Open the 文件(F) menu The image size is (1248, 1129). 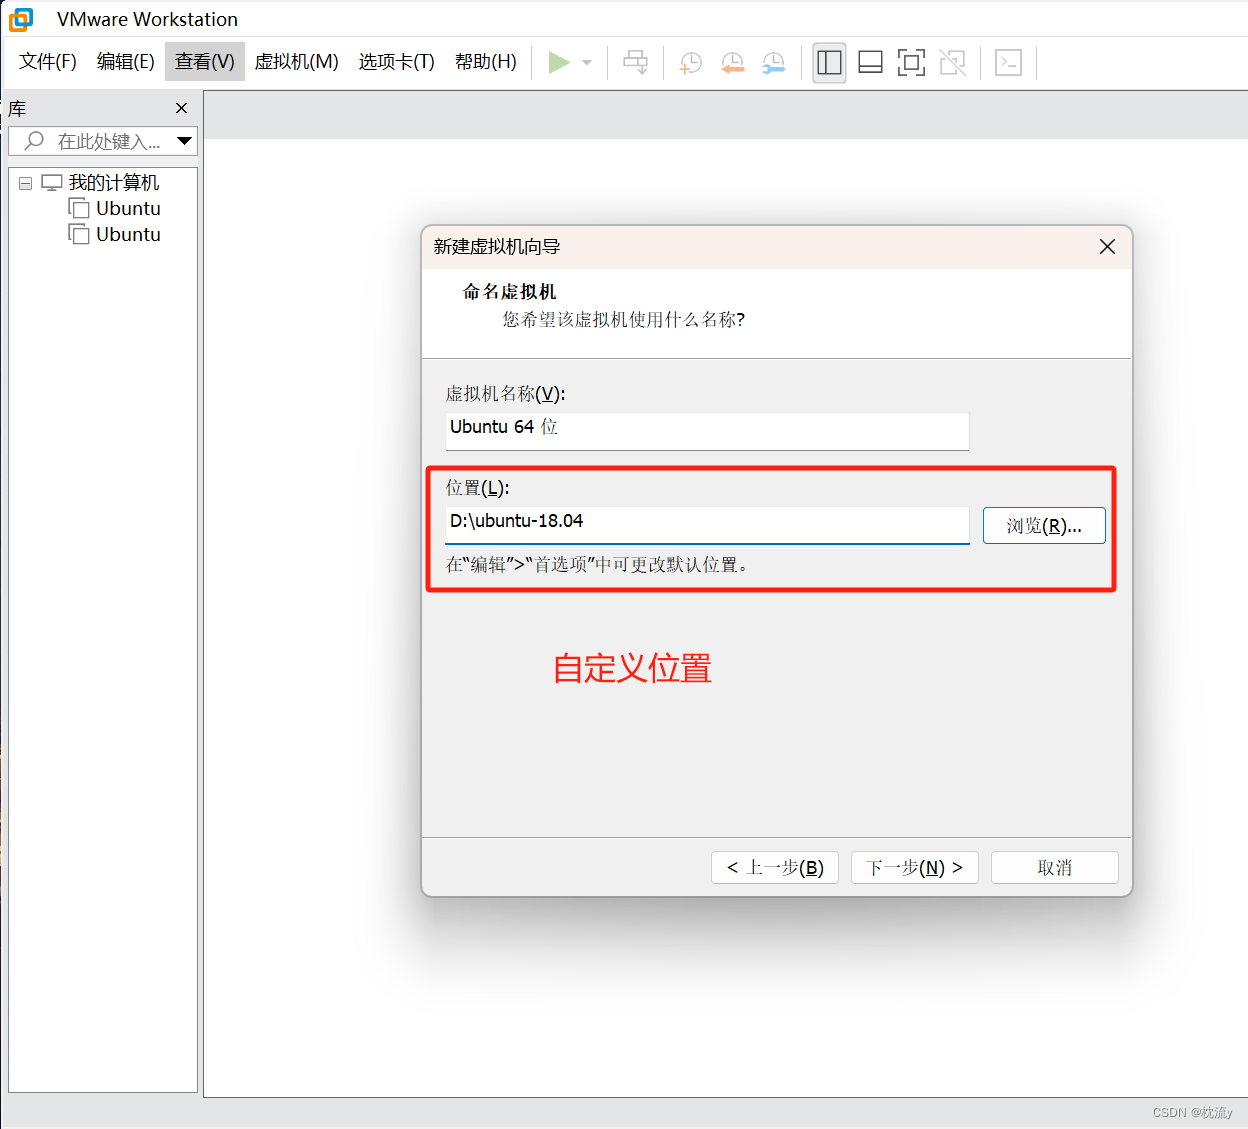(x=48, y=61)
